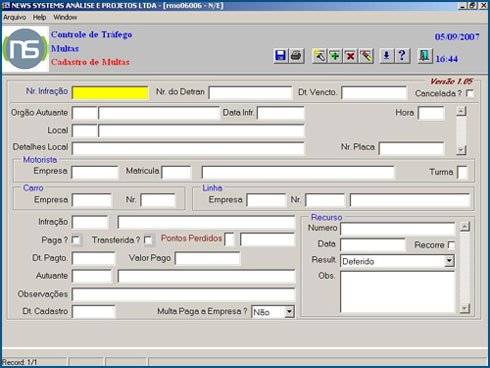Click the small Pontos Perdidos field

coord(229,240)
